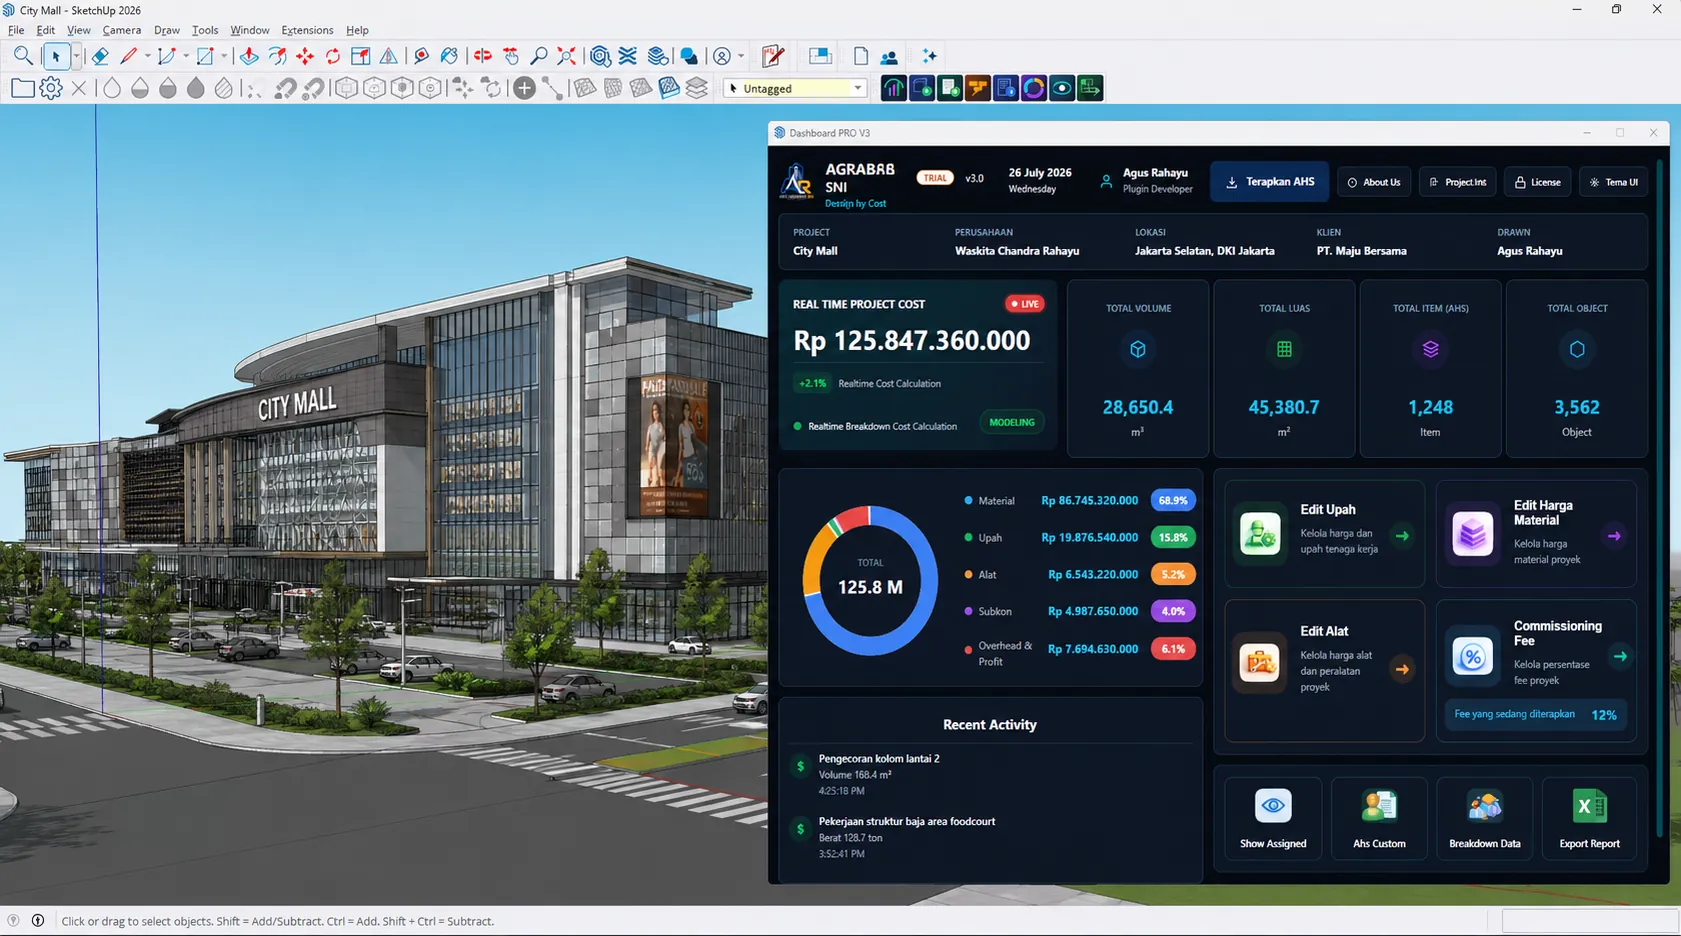This screenshot has width=1681, height=936.
Task: Click the MODELING status badge
Action: click(1012, 422)
